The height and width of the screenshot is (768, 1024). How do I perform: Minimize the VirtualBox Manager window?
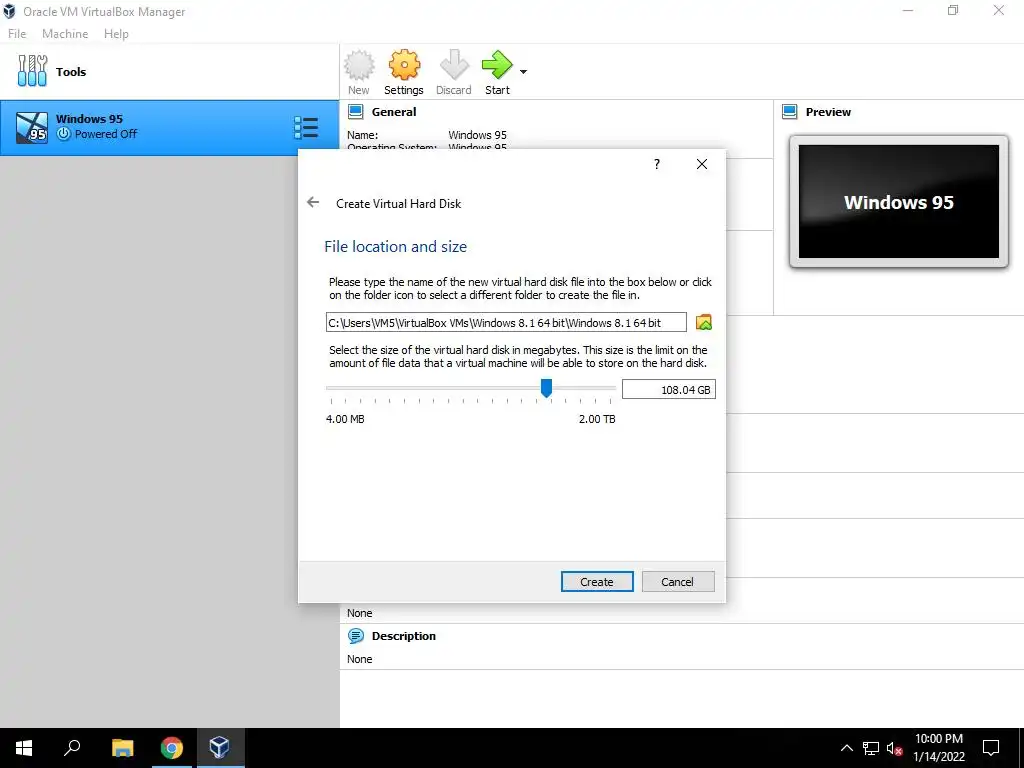(x=908, y=10)
